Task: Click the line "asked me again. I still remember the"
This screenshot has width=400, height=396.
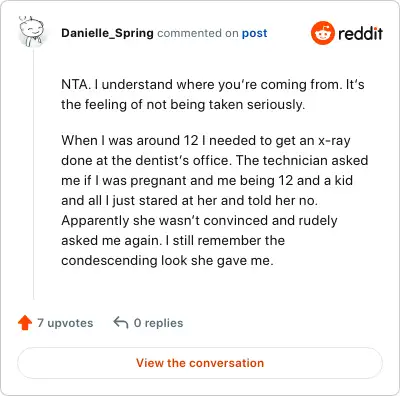Action: [x=173, y=240]
